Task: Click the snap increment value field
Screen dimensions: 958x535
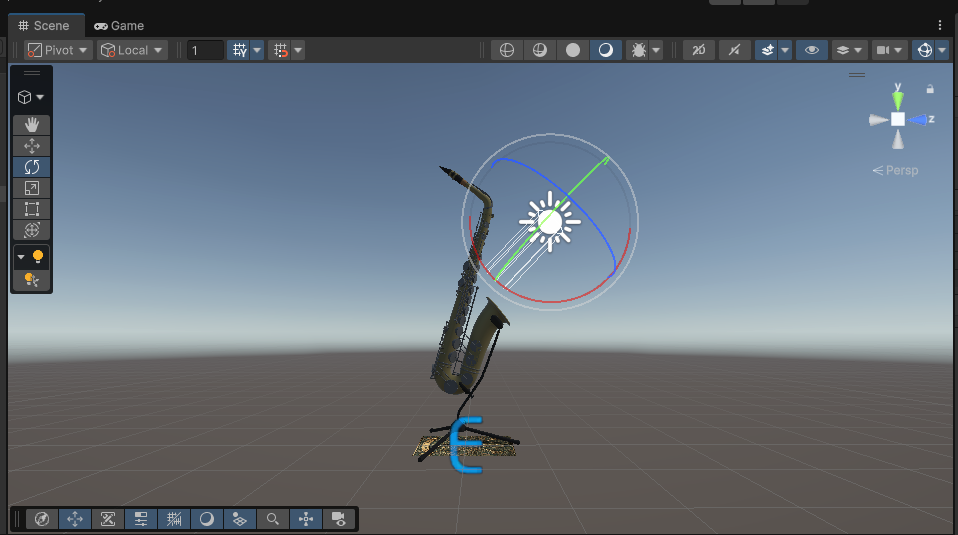Action: click(205, 50)
